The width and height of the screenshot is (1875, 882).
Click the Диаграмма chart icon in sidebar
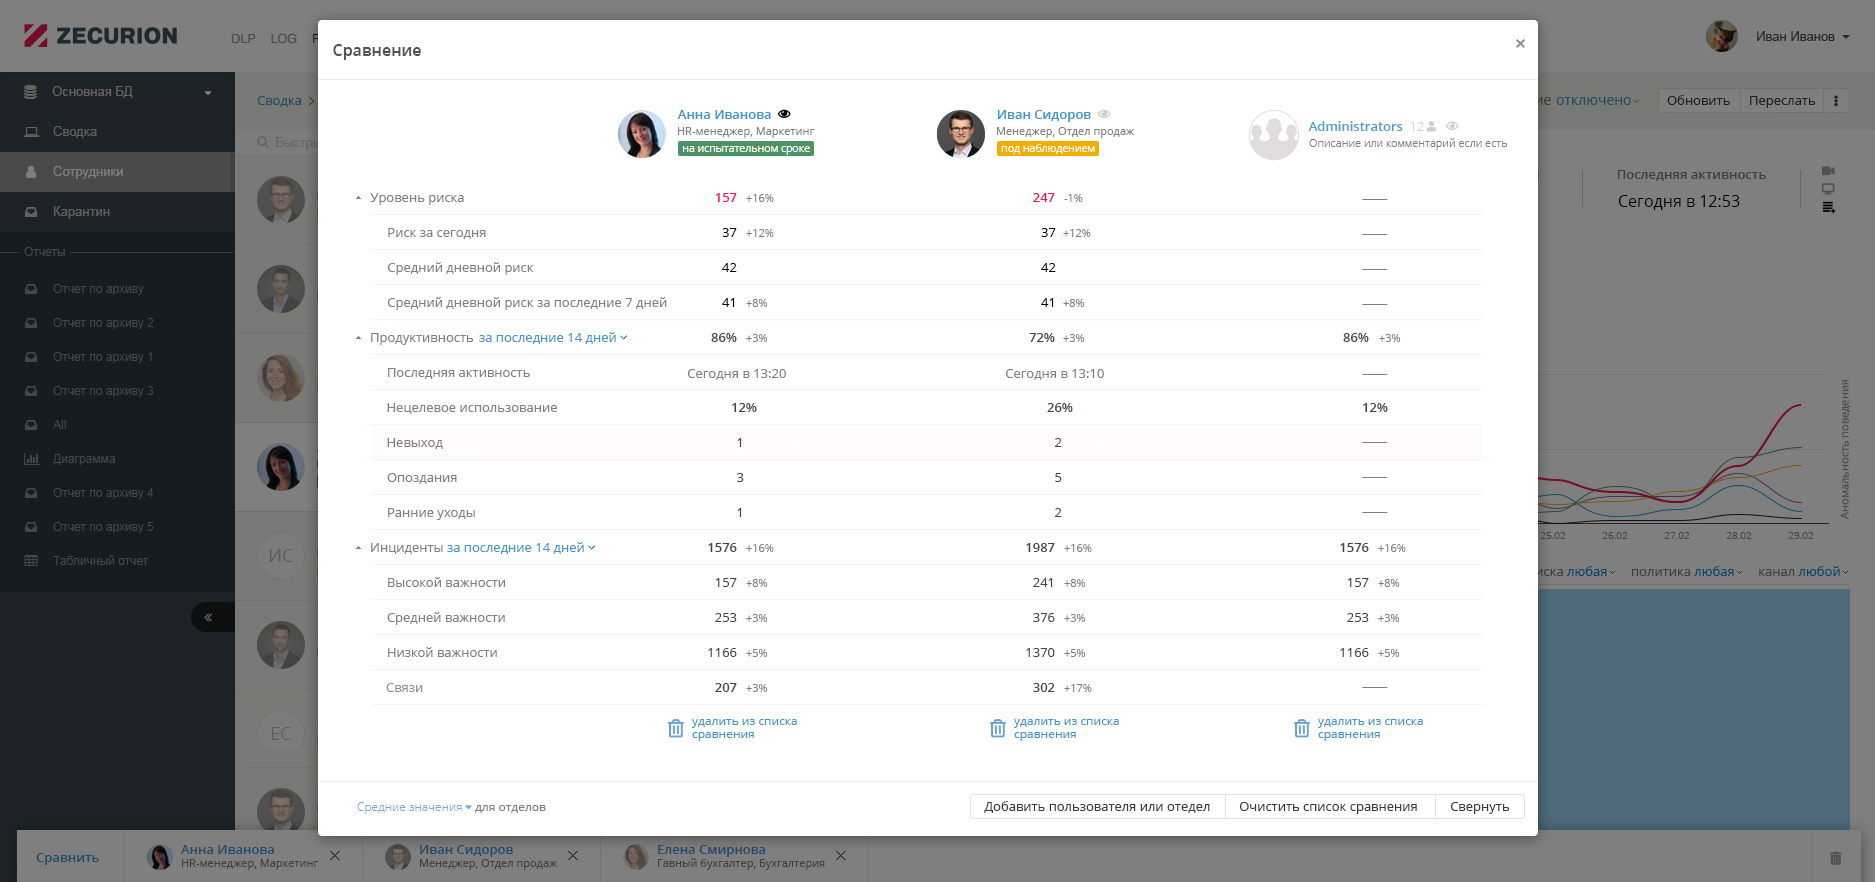point(32,459)
